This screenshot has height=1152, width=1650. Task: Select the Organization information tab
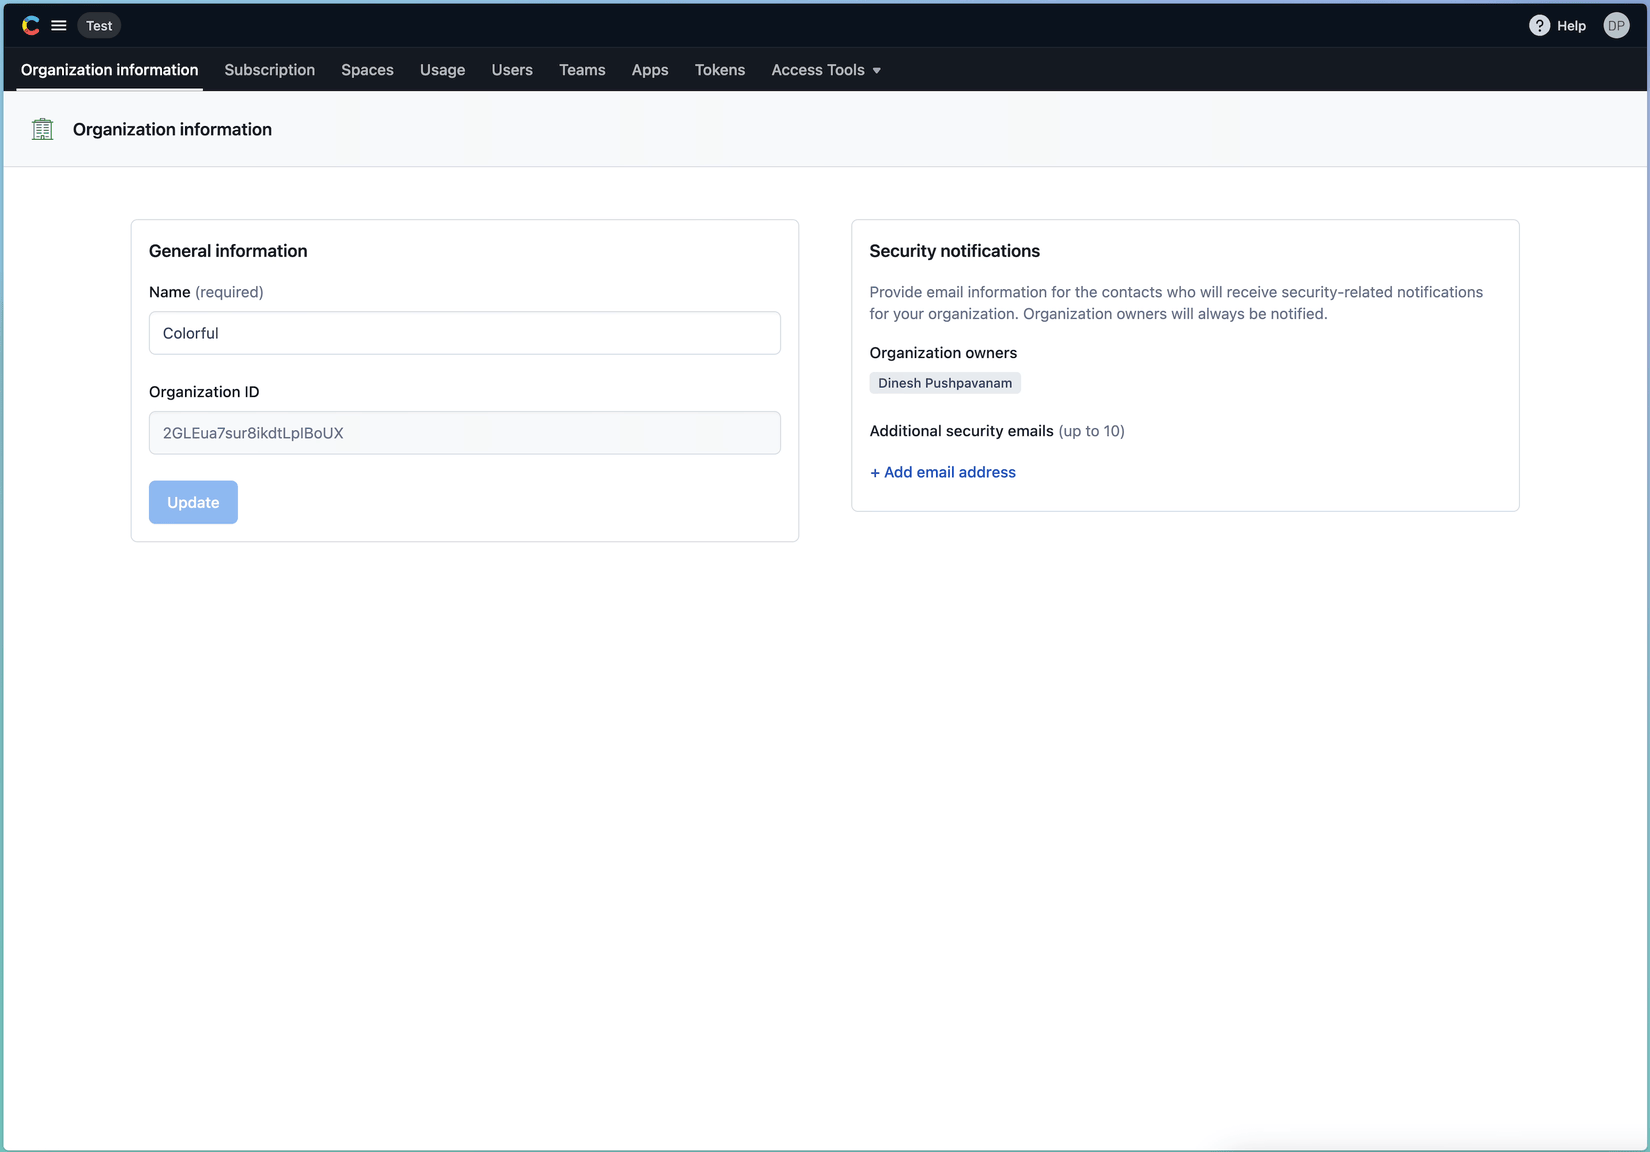pos(110,70)
